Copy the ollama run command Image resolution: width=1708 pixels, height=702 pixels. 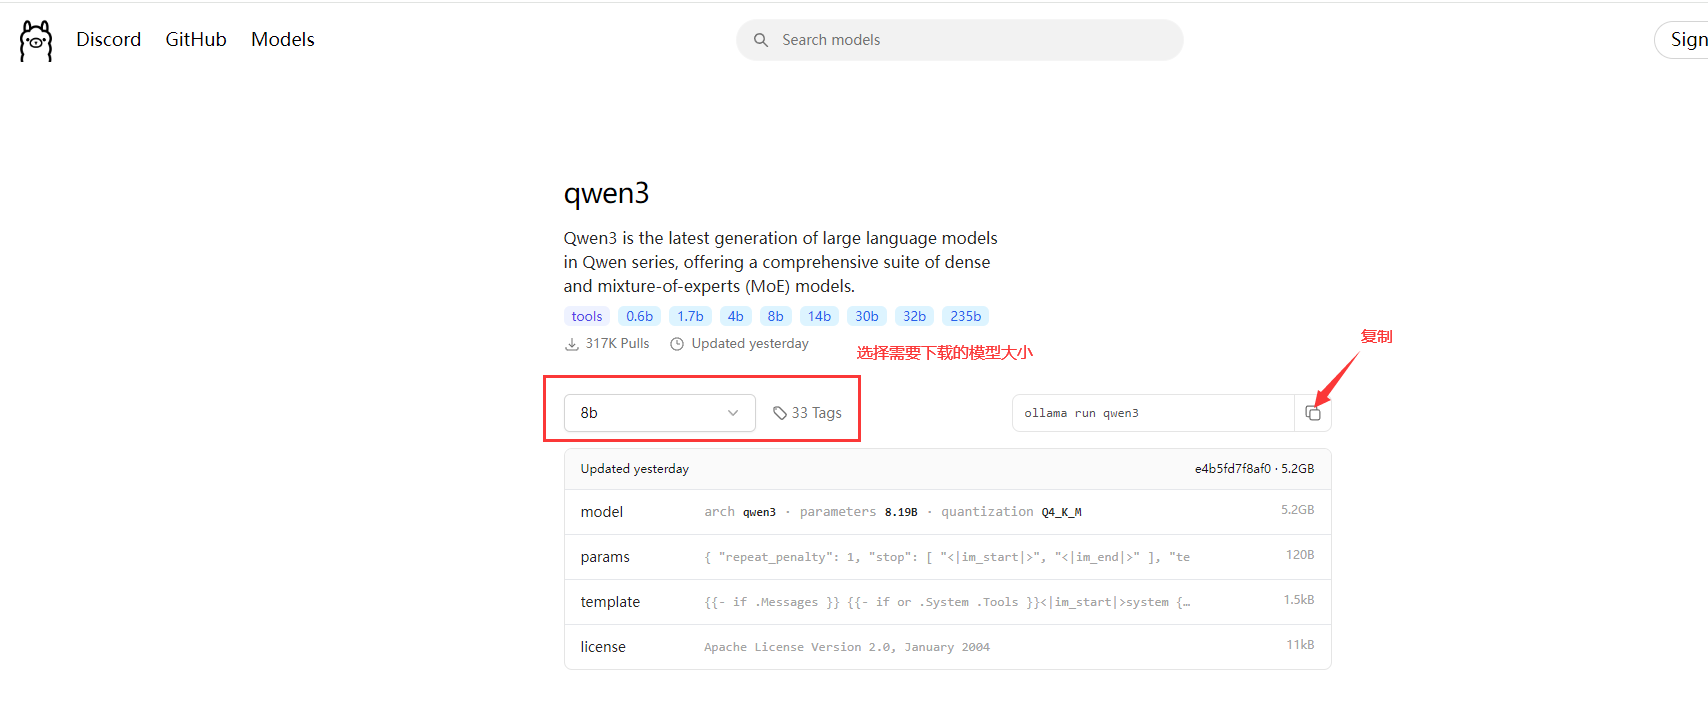pyautogui.click(x=1313, y=413)
